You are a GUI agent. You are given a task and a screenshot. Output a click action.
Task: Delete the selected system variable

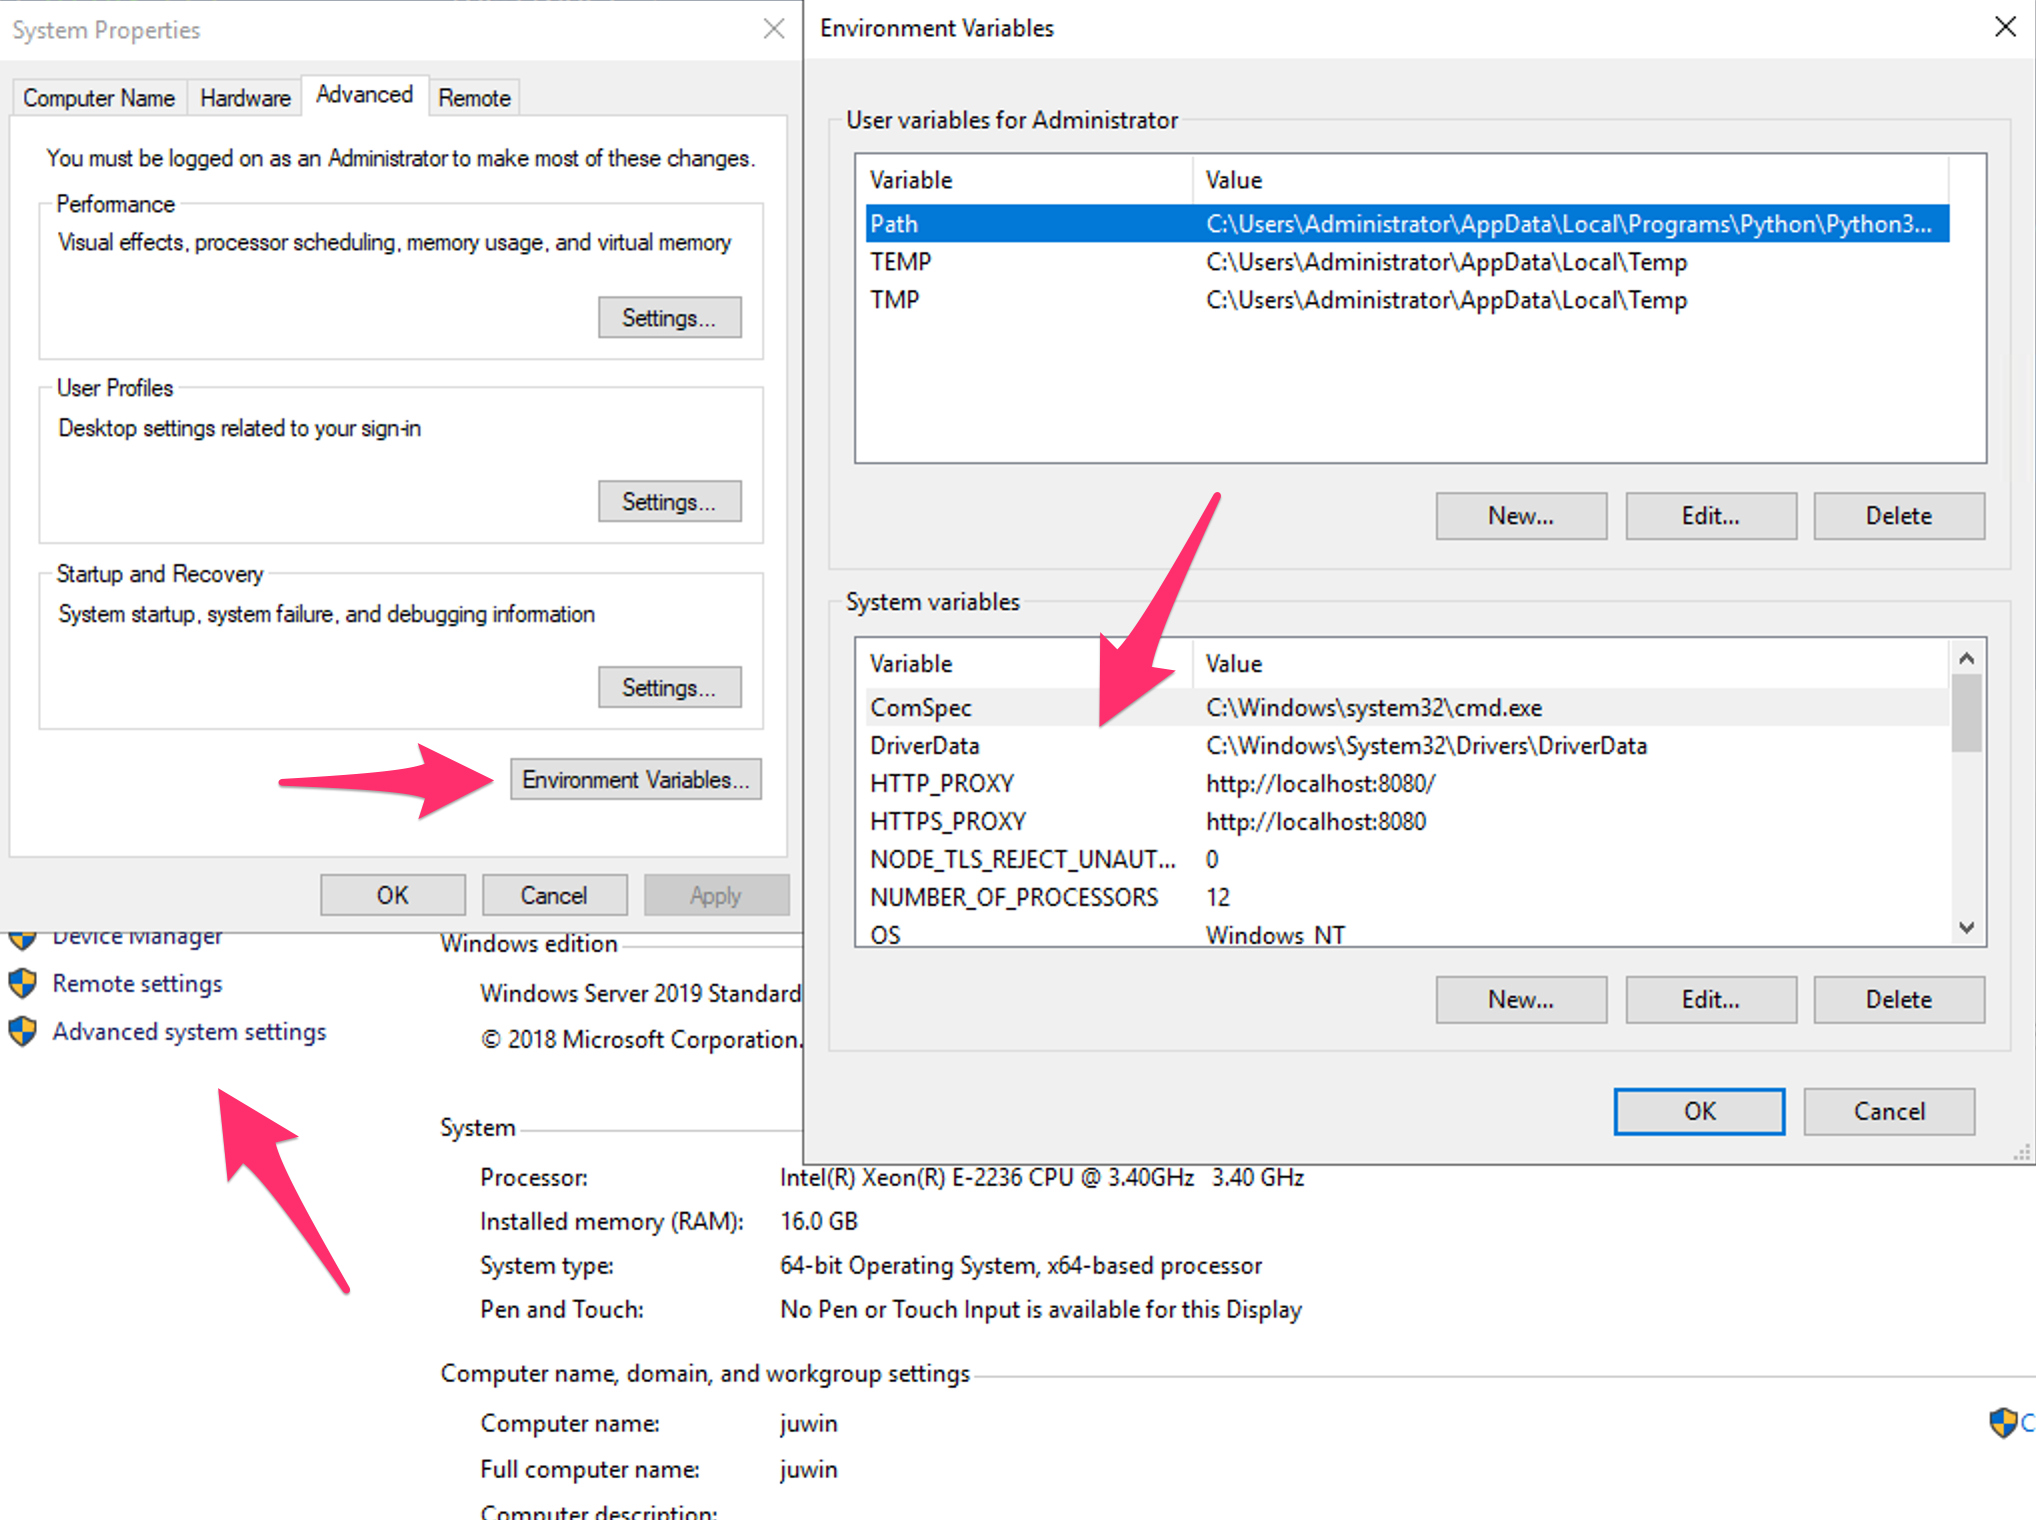[x=1898, y=999]
